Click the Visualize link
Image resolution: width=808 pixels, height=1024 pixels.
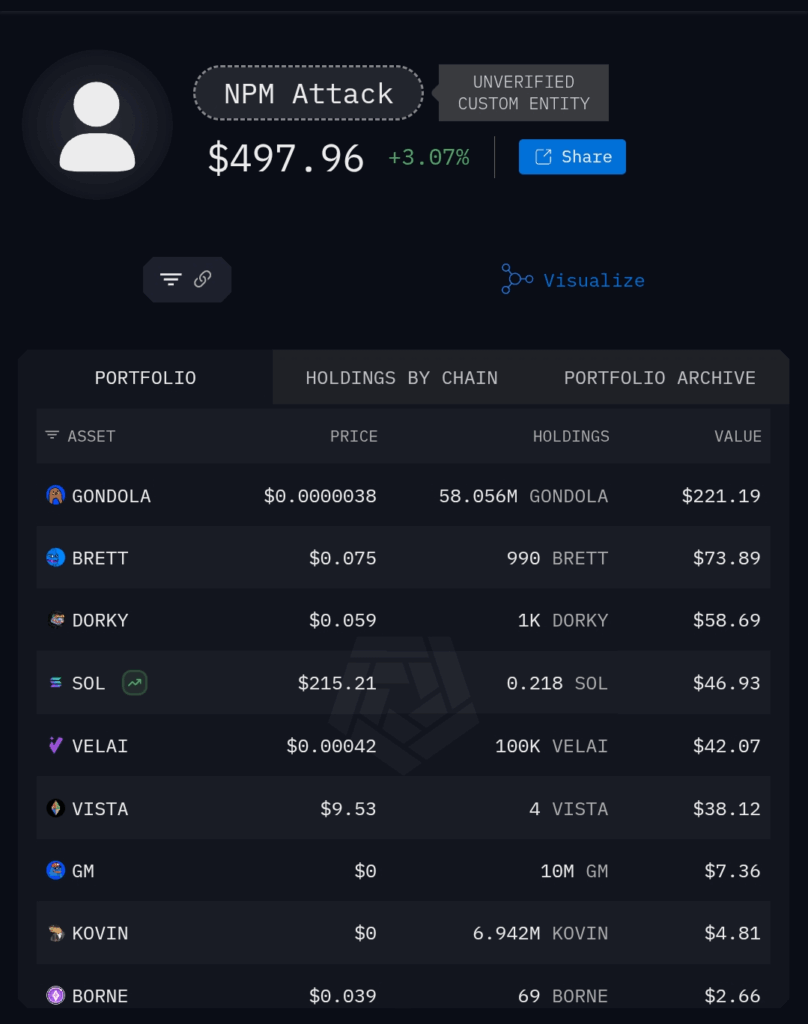click(594, 280)
